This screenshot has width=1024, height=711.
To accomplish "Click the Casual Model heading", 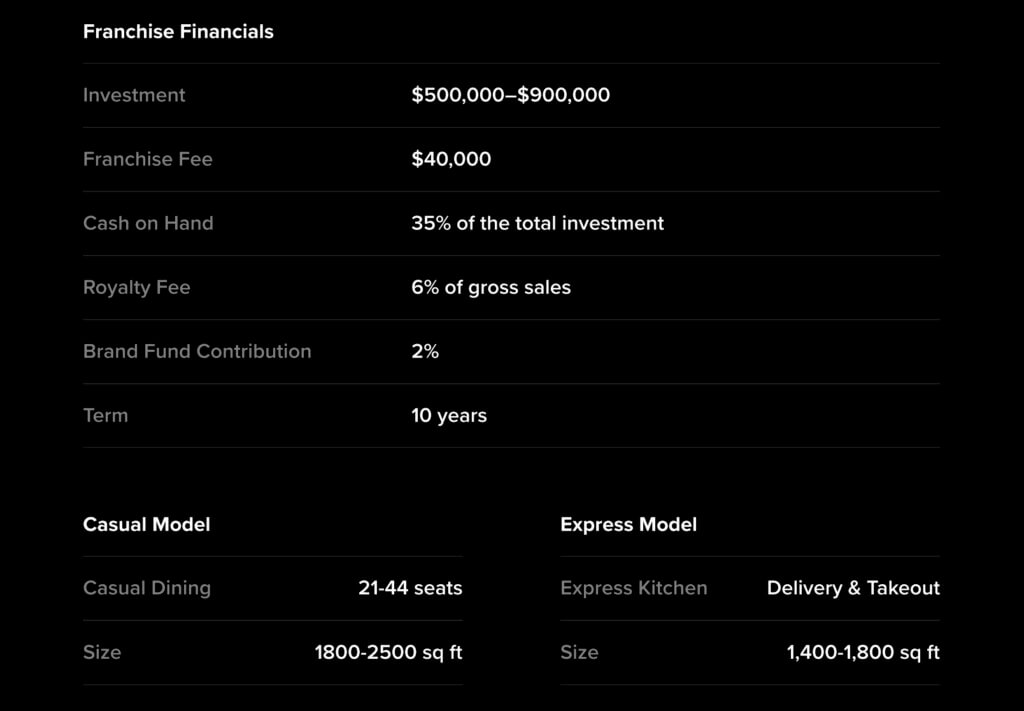I will [x=146, y=524].
